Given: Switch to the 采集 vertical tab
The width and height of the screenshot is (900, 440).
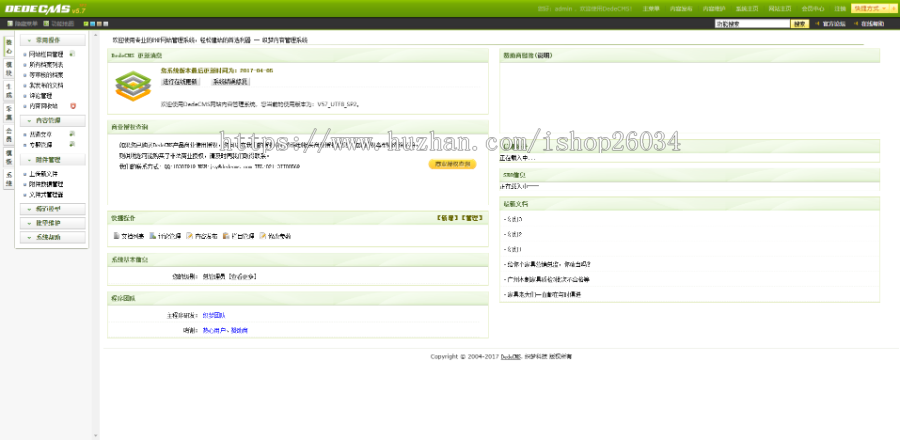Looking at the screenshot, I should pyautogui.click(x=9, y=112).
